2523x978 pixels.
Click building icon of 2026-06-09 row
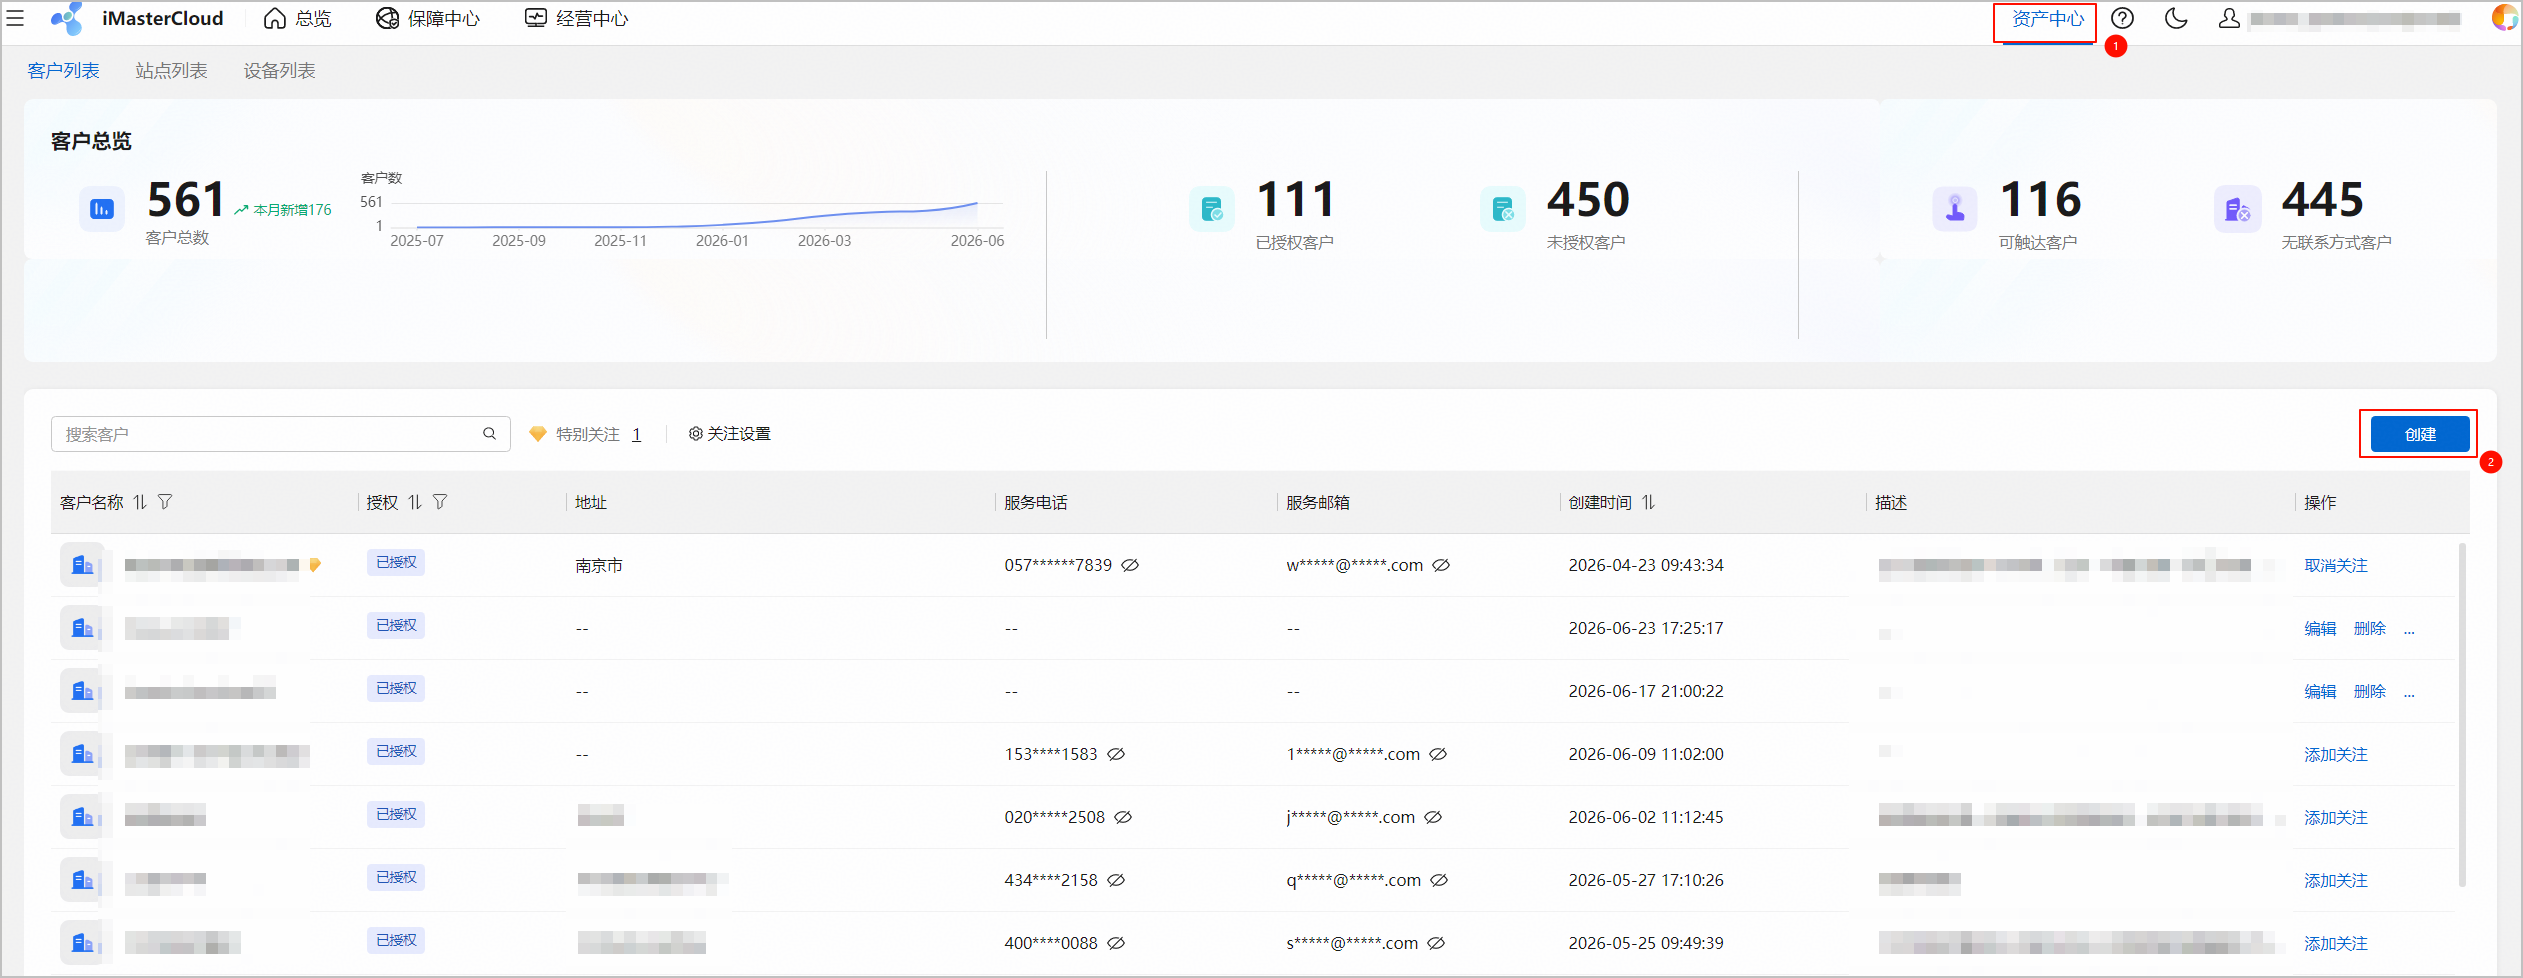[x=81, y=754]
